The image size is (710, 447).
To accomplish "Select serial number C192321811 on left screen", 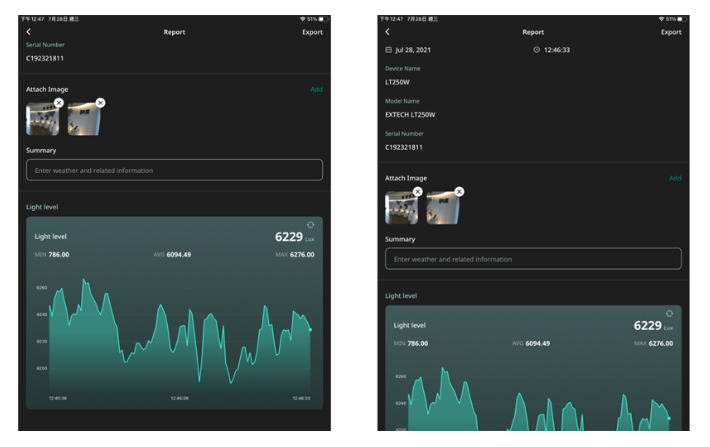I will [45, 58].
